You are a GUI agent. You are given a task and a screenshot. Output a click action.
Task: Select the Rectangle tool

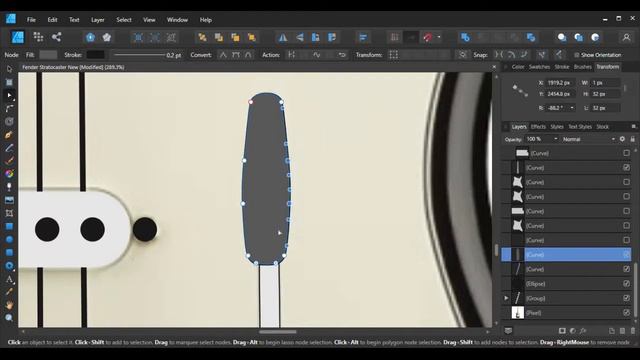9,226
